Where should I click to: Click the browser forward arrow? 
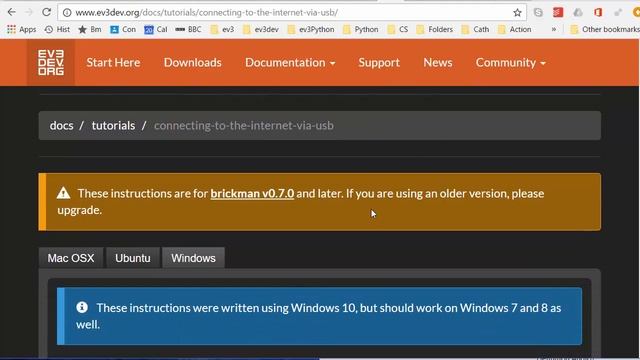[29, 12]
